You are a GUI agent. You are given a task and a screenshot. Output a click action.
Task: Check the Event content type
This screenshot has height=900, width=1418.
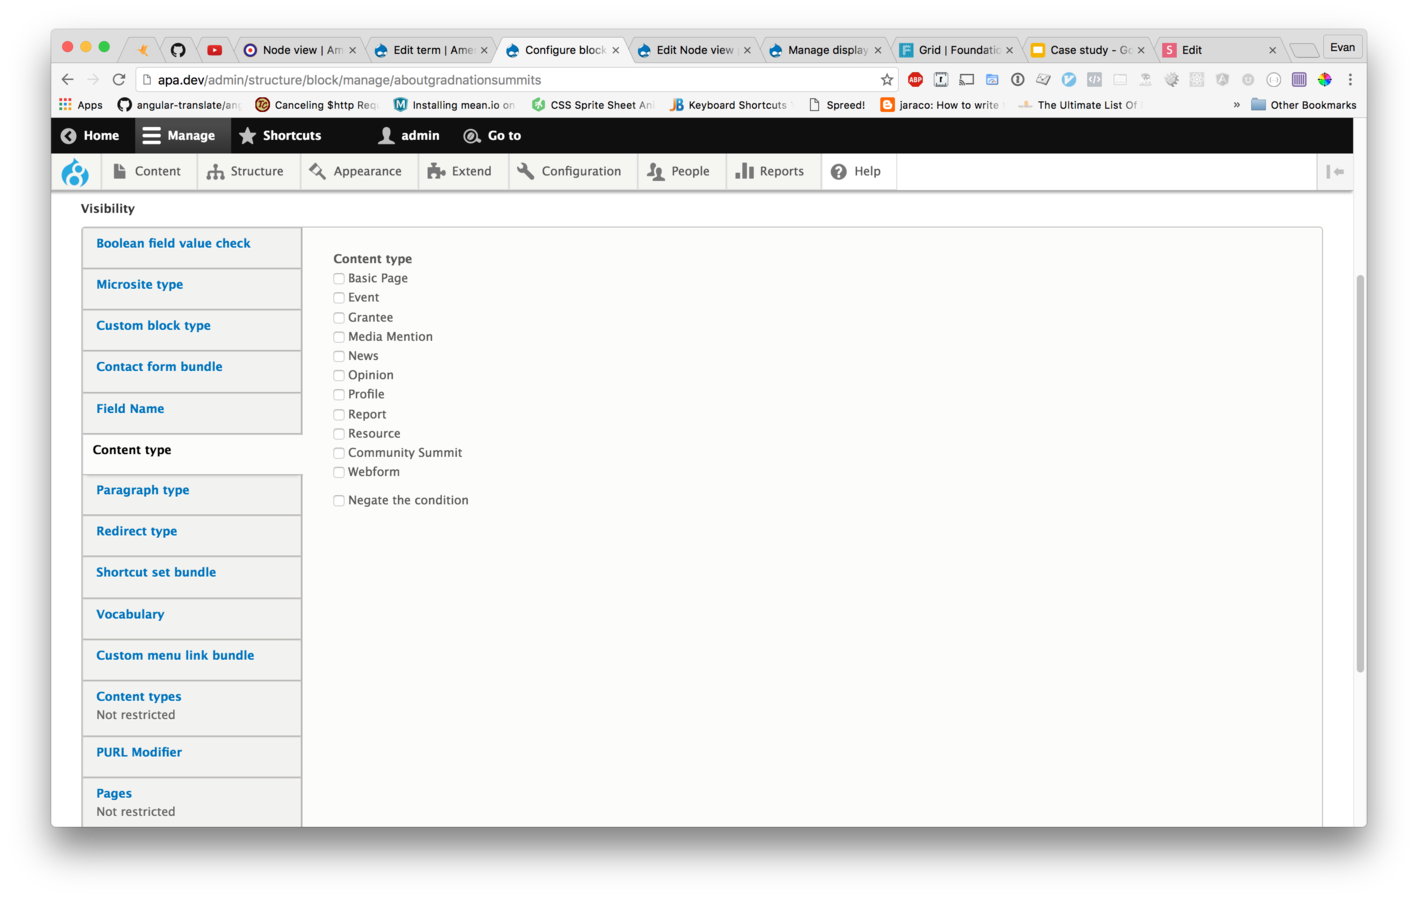339,298
